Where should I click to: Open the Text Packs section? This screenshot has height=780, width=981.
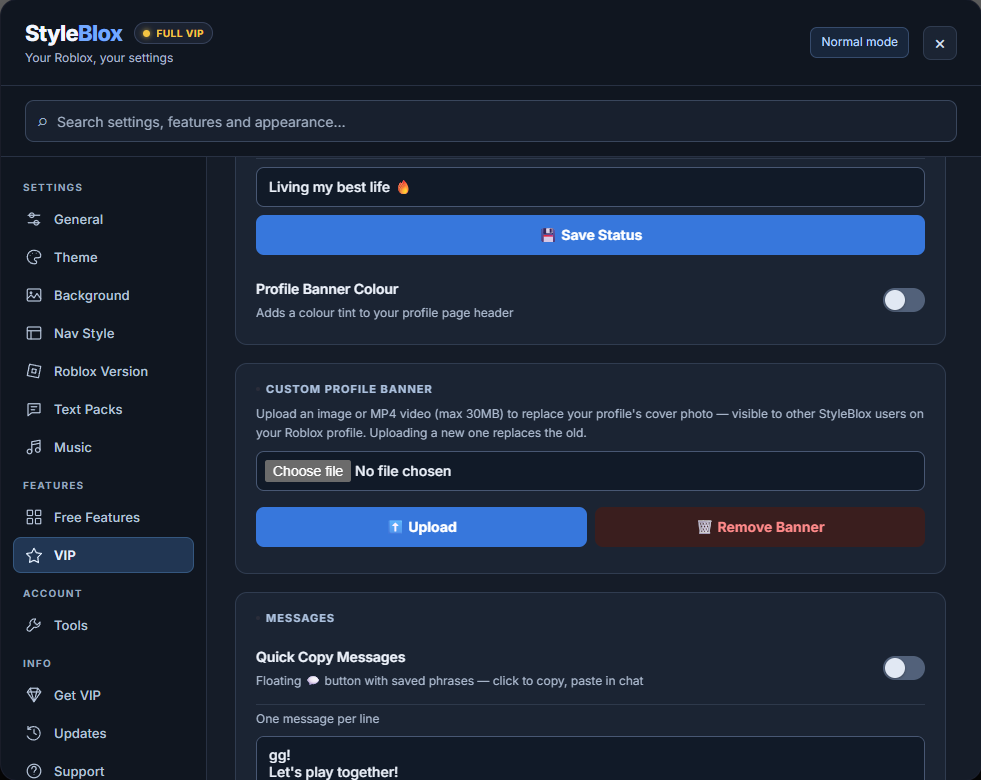point(103,409)
